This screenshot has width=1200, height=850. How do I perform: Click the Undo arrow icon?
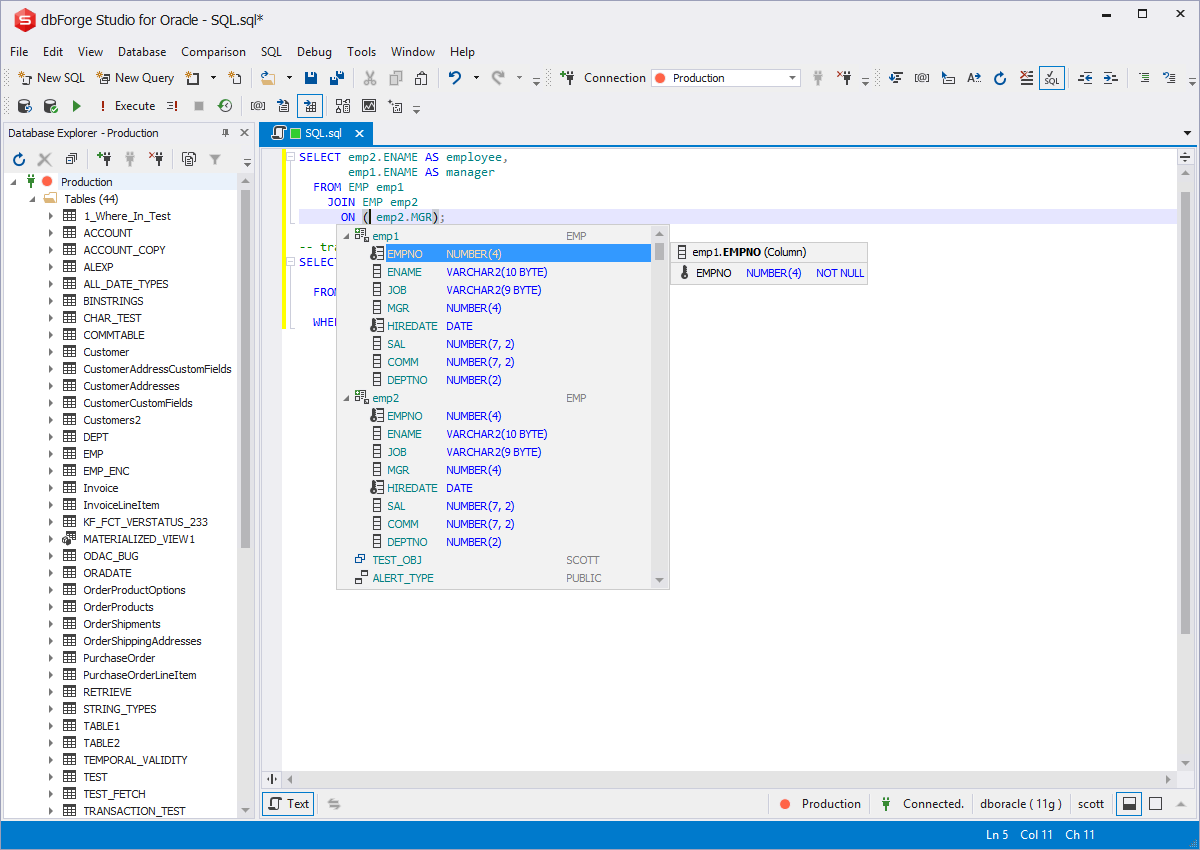click(x=455, y=78)
